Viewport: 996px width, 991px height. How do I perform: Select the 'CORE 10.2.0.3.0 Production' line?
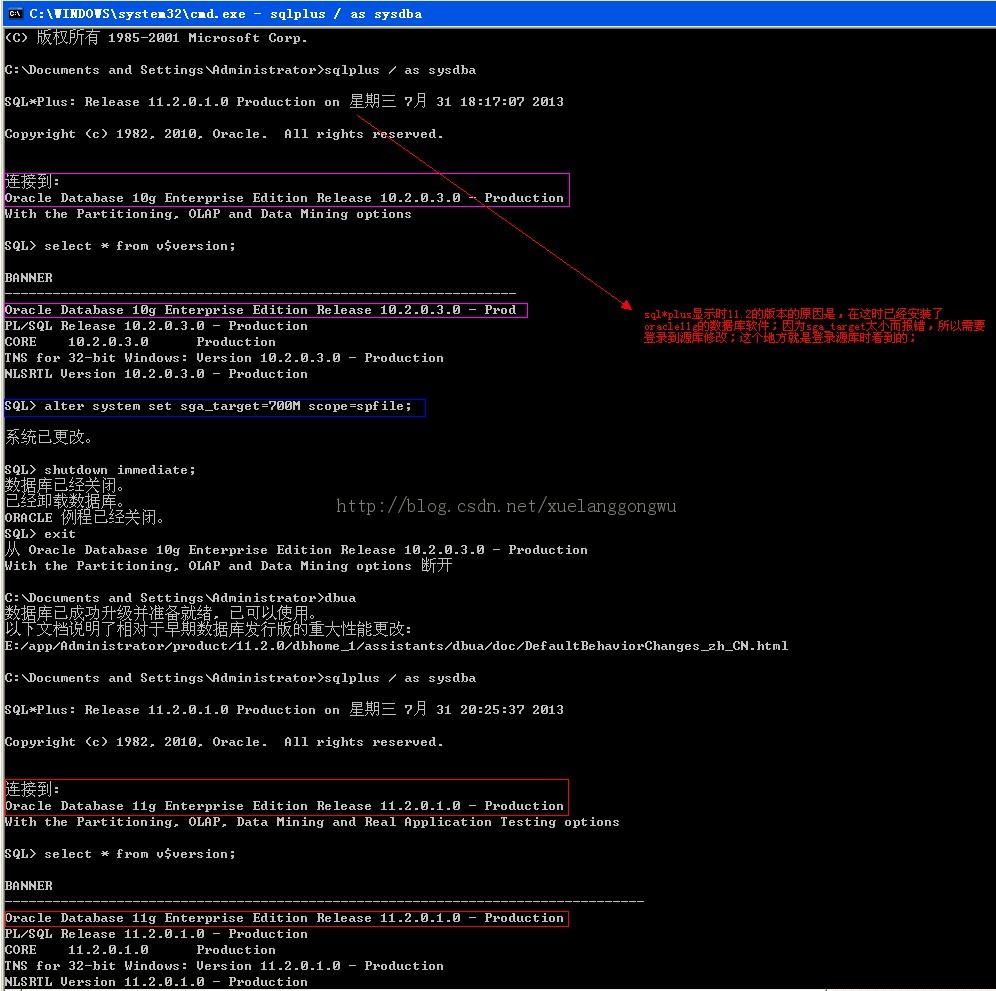coord(140,342)
